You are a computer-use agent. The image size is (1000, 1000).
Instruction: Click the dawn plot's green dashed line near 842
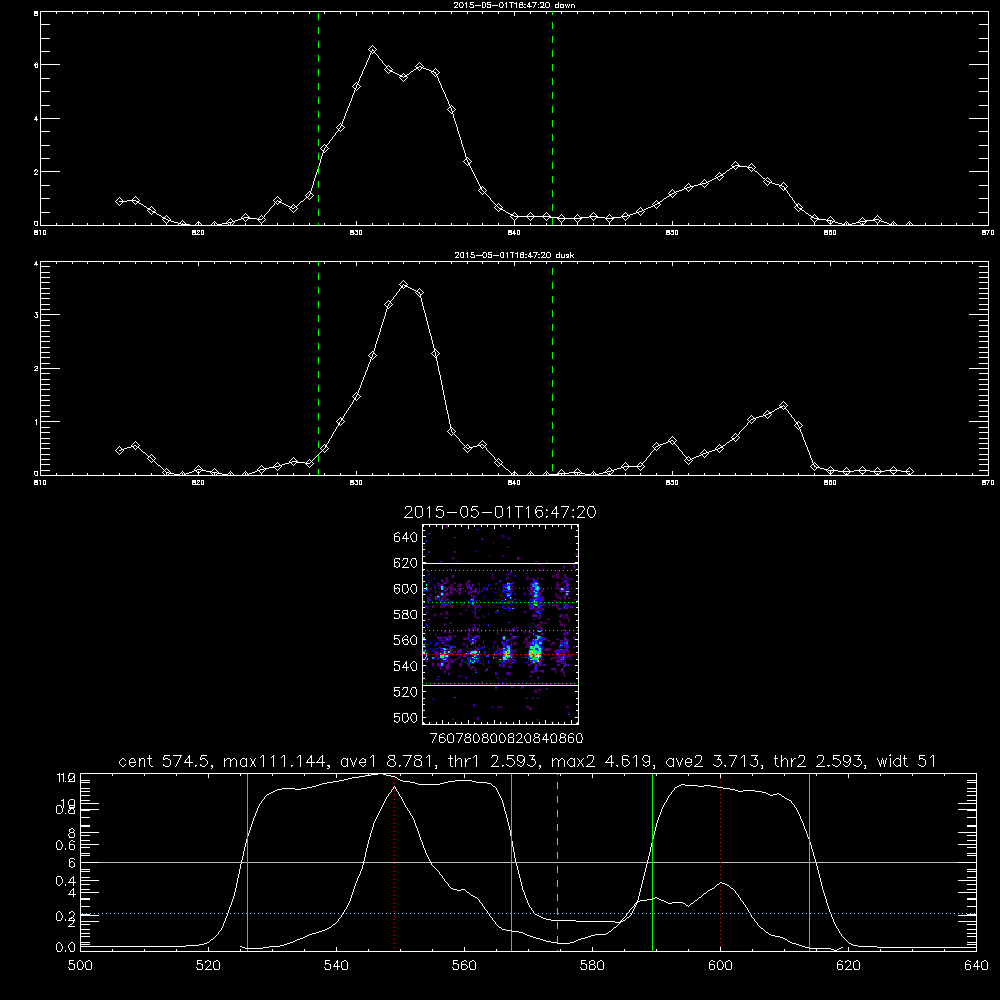552,119
